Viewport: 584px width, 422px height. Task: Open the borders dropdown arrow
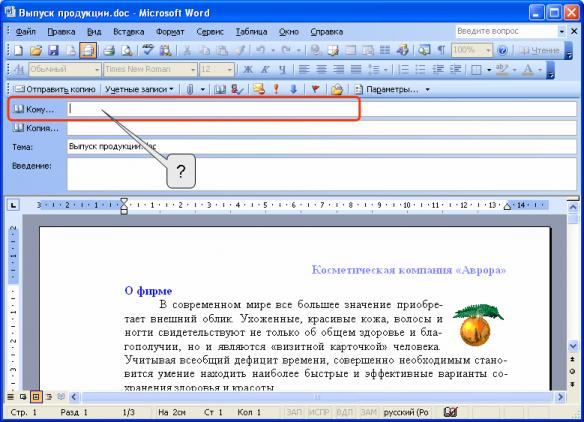489,69
